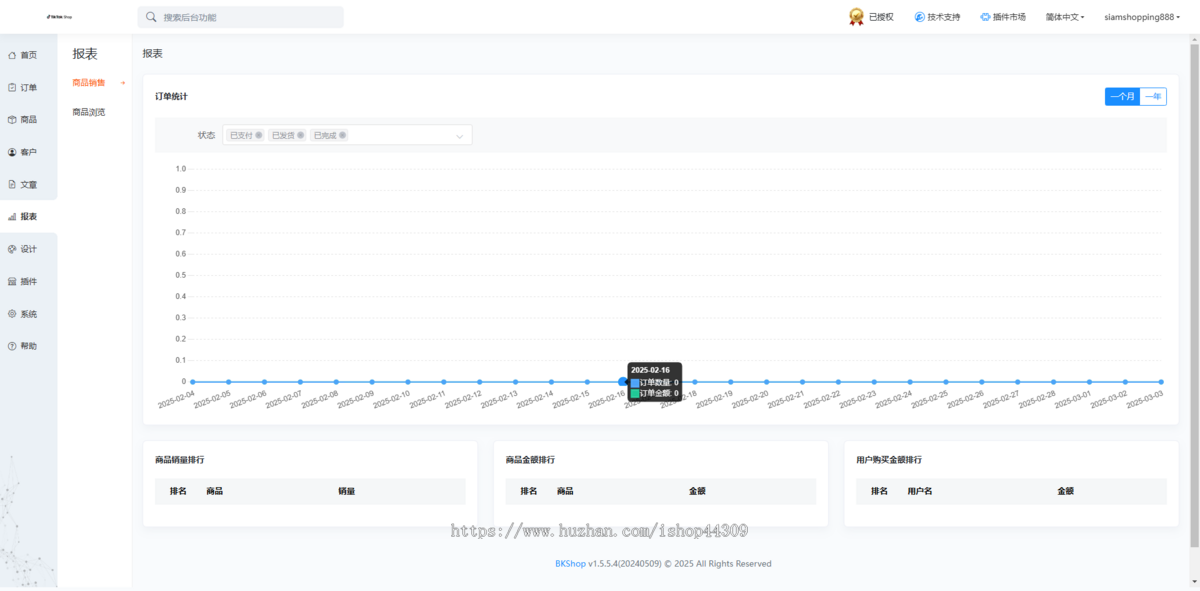Image resolution: width=1200 pixels, height=591 pixels.
Task: Click the 已授权 license medal icon
Action: 856,17
